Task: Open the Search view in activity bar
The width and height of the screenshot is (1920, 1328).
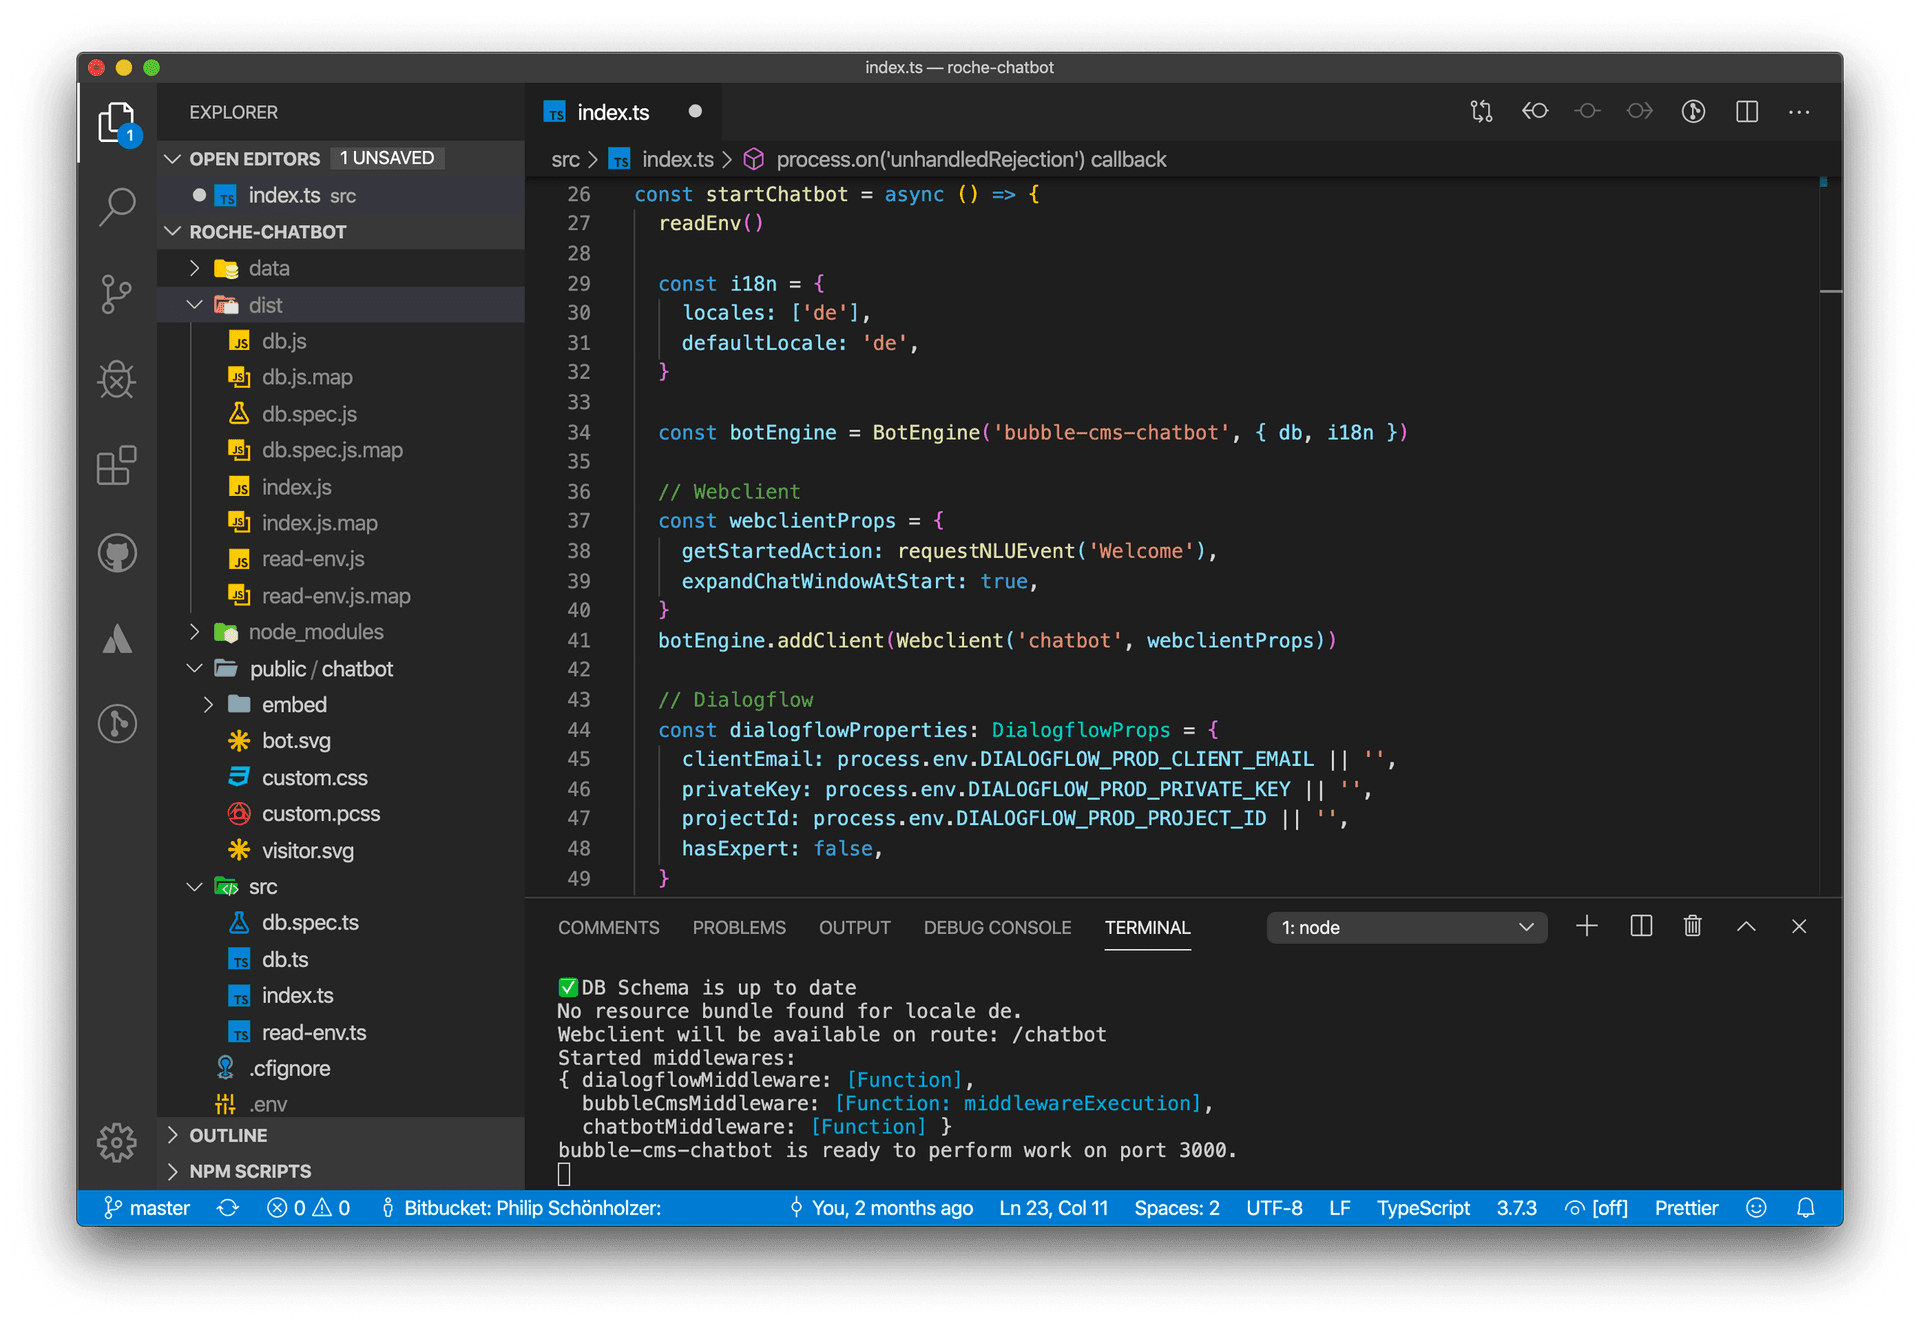Action: point(117,207)
